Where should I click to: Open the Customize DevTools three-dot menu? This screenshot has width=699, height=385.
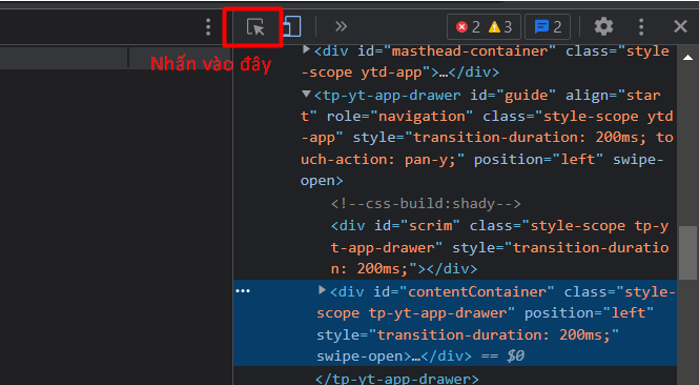(x=641, y=27)
